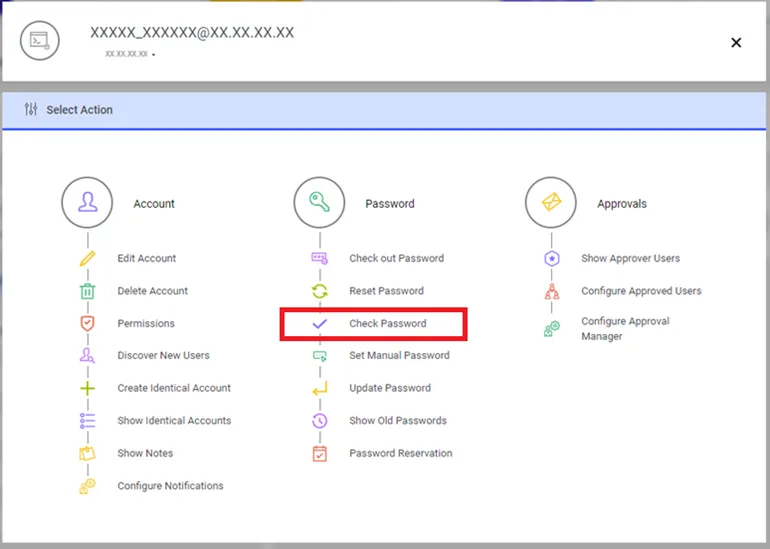Image resolution: width=770 pixels, height=549 pixels.
Task: Click the list icon for Show Identical Accounts
Action: (x=87, y=420)
